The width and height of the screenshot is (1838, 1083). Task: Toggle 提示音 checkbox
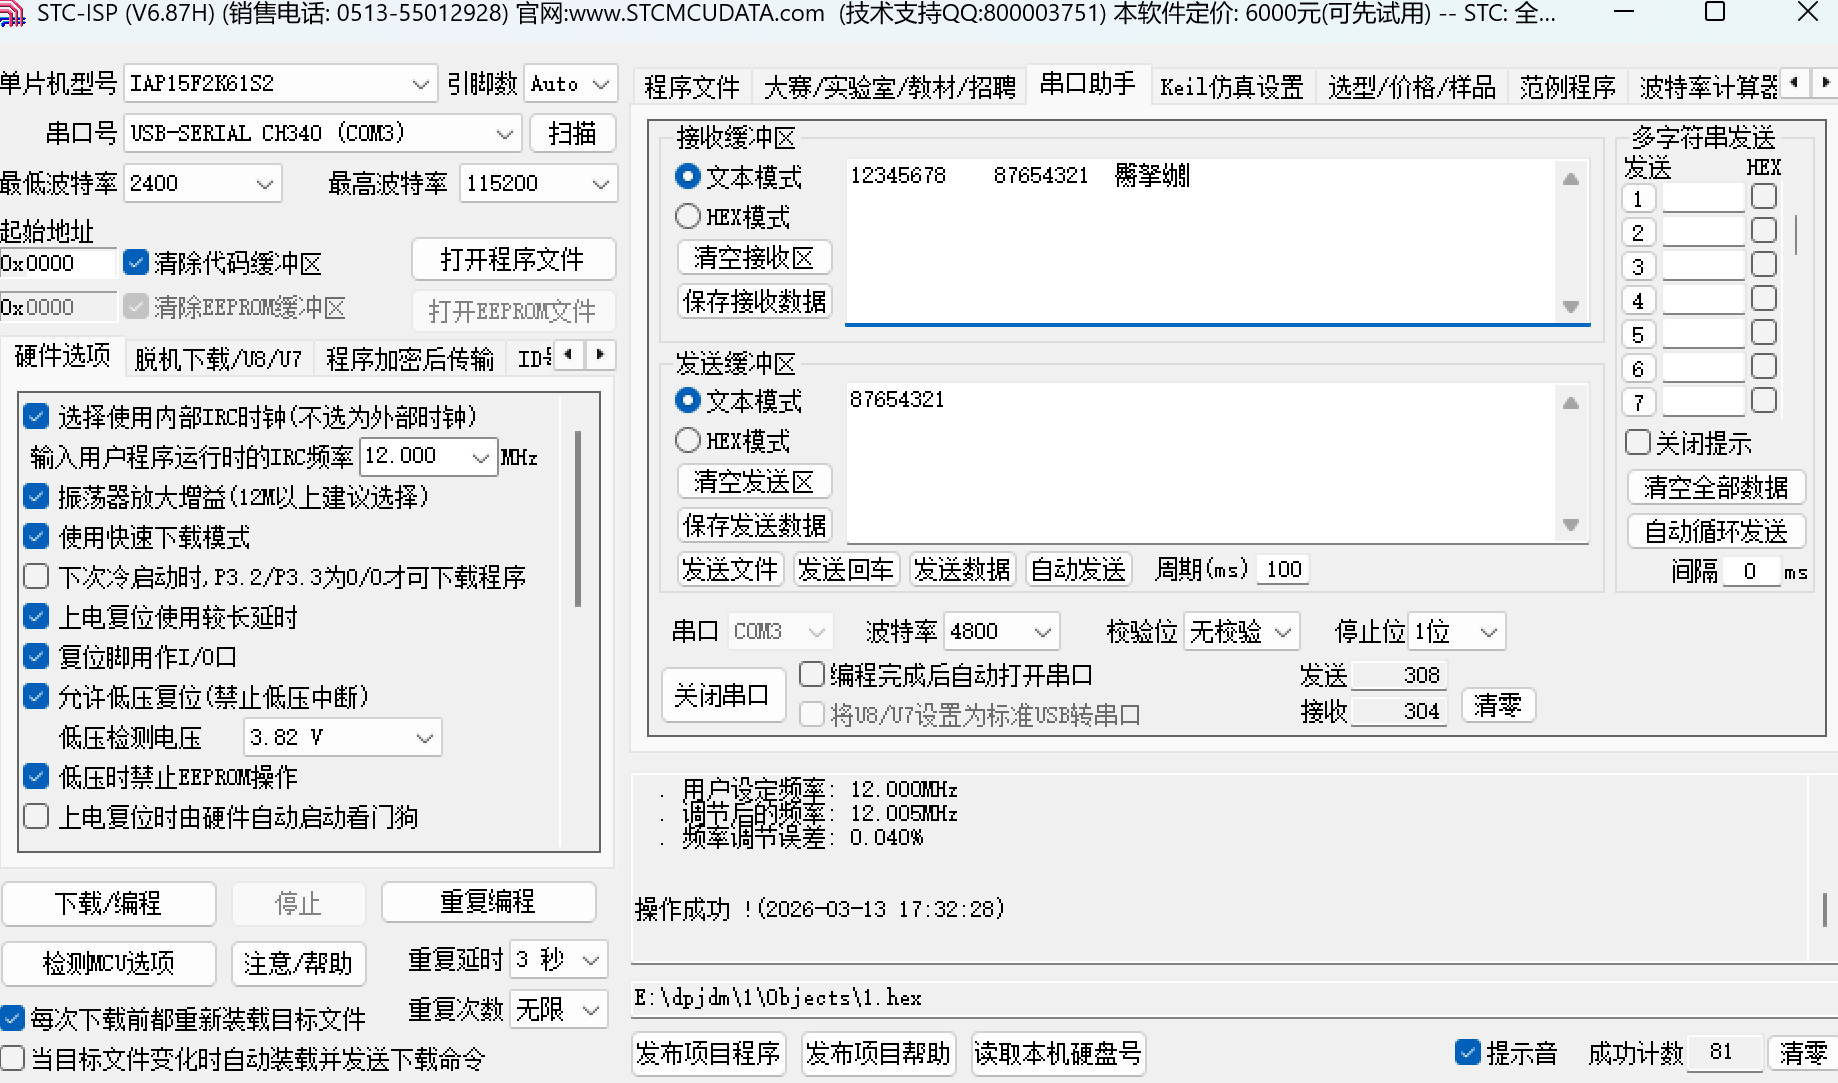(x=1468, y=1052)
